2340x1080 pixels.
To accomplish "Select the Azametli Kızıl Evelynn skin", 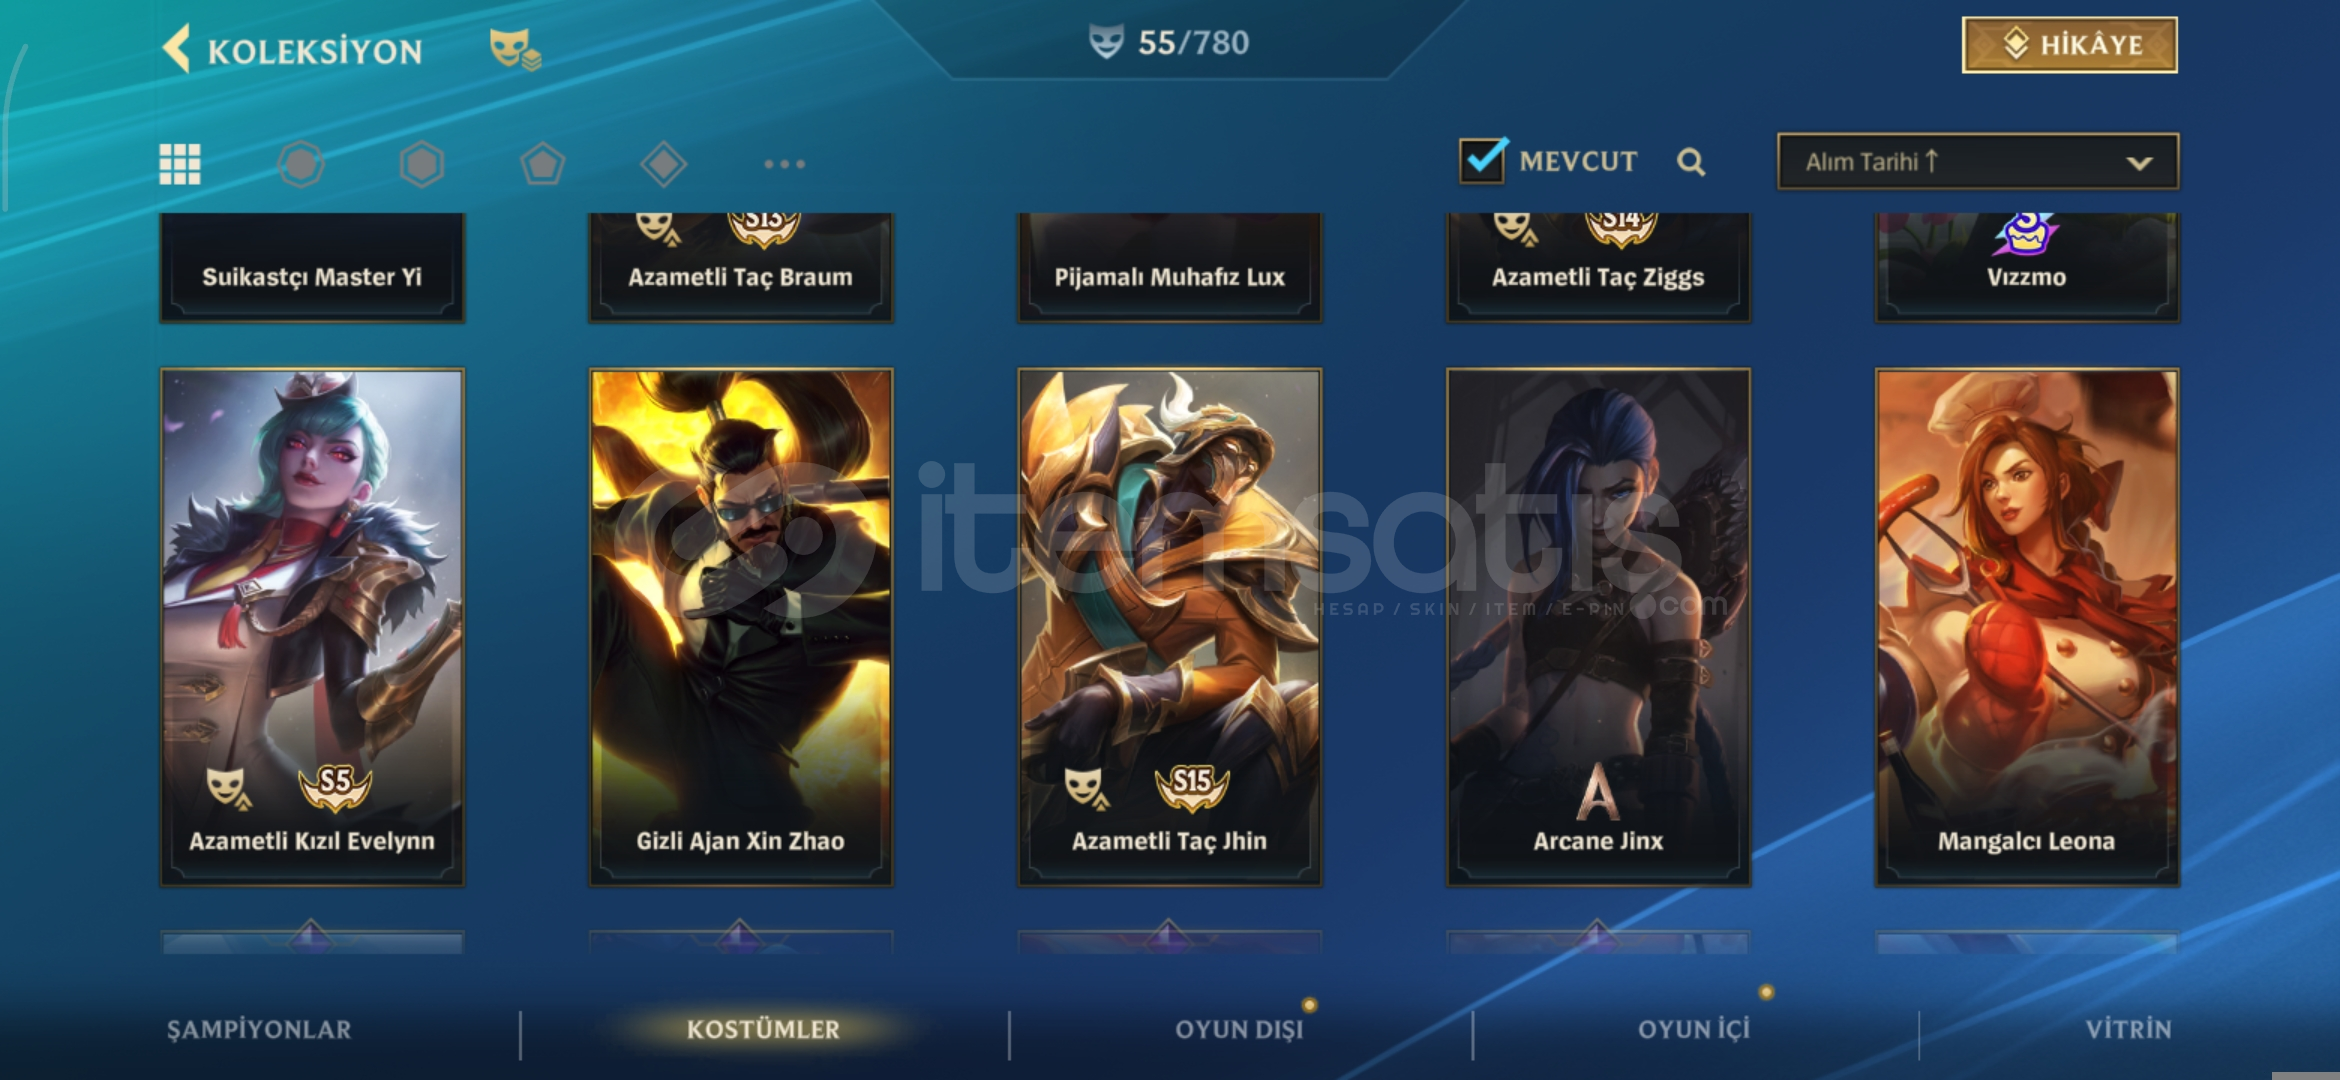I will pyautogui.click(x=312, y=627).
